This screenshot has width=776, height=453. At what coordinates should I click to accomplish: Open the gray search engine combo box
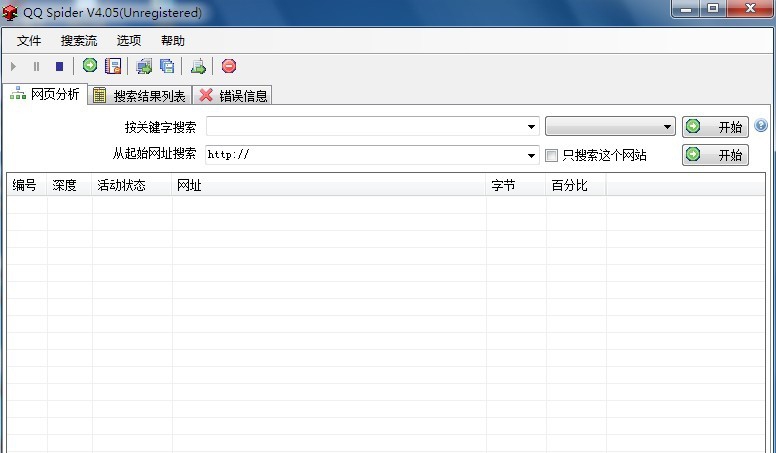pyautogui.click(x=610, y=126)
